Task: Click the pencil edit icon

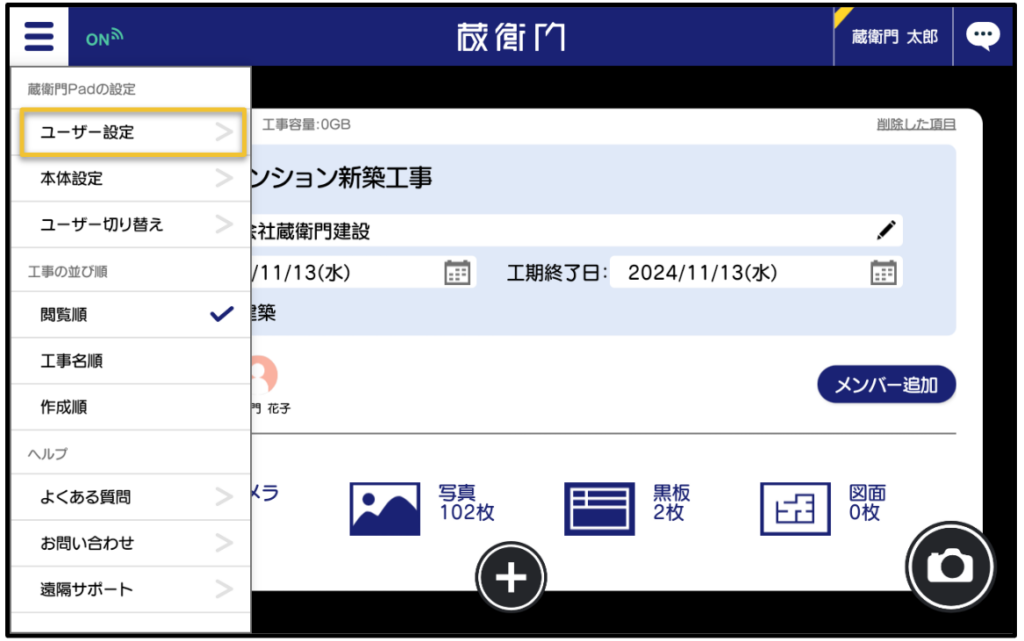Action: (885, 230)
